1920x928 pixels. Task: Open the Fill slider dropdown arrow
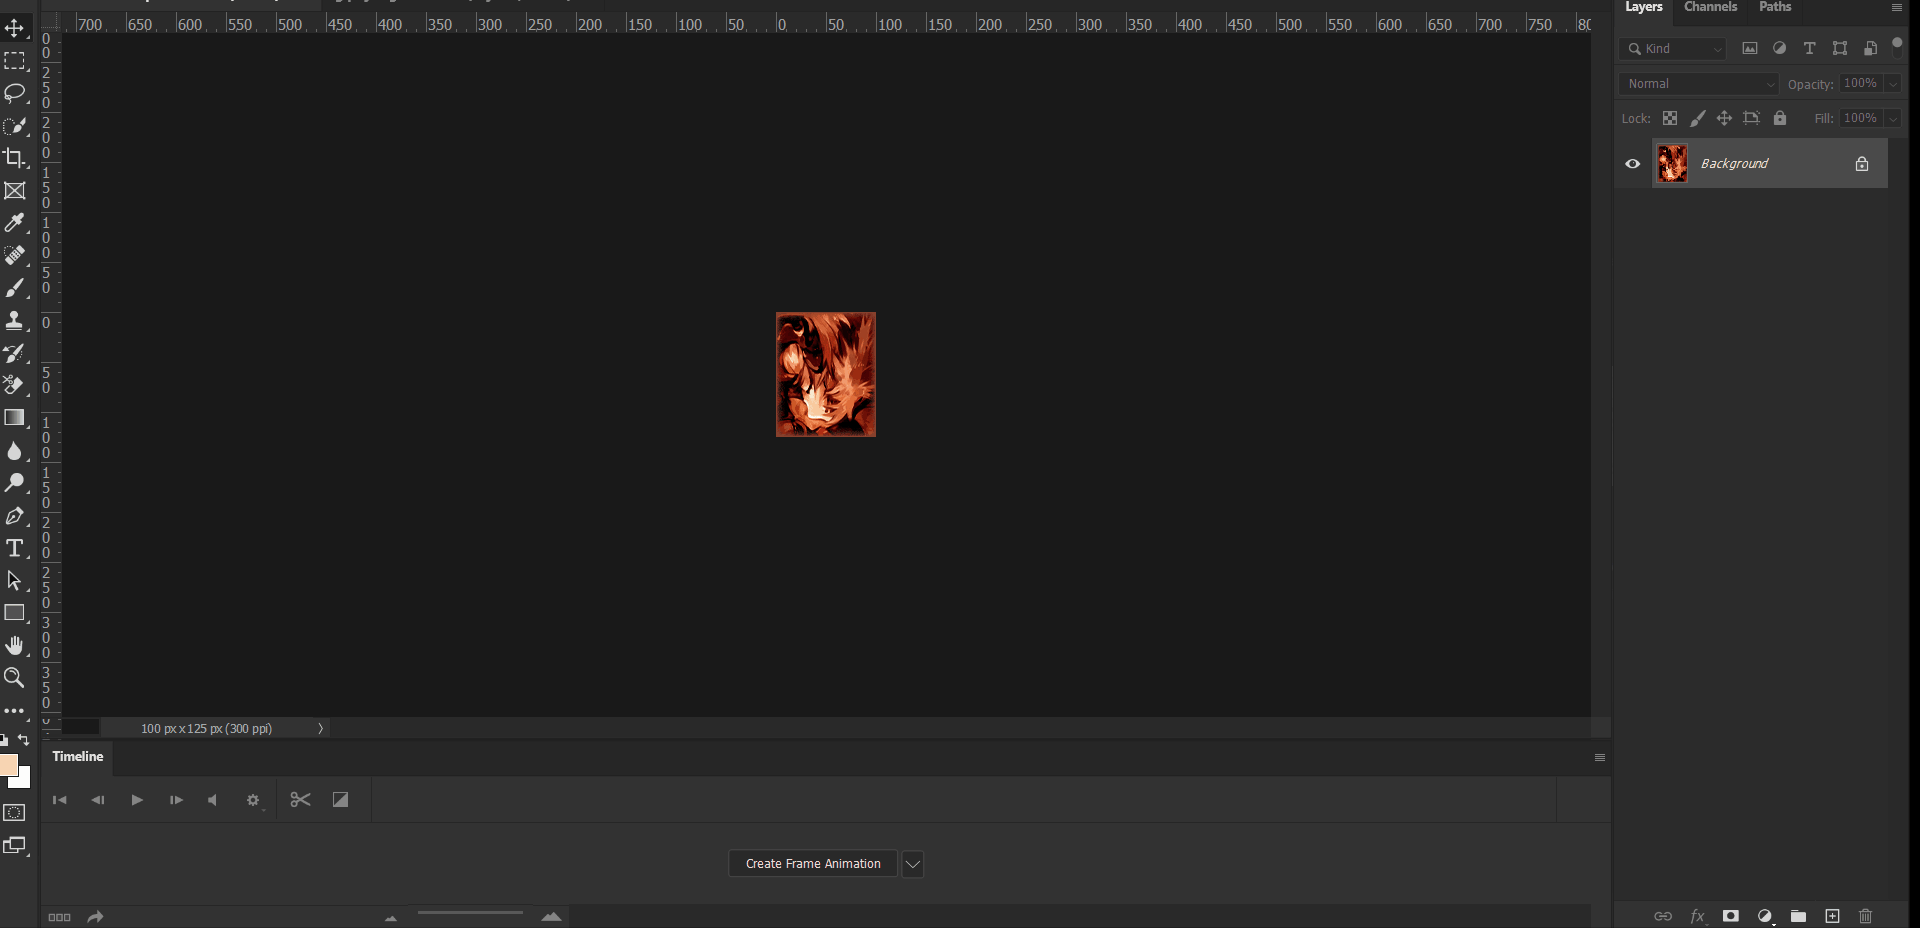pyautogui.click(x=1893, y=118)
